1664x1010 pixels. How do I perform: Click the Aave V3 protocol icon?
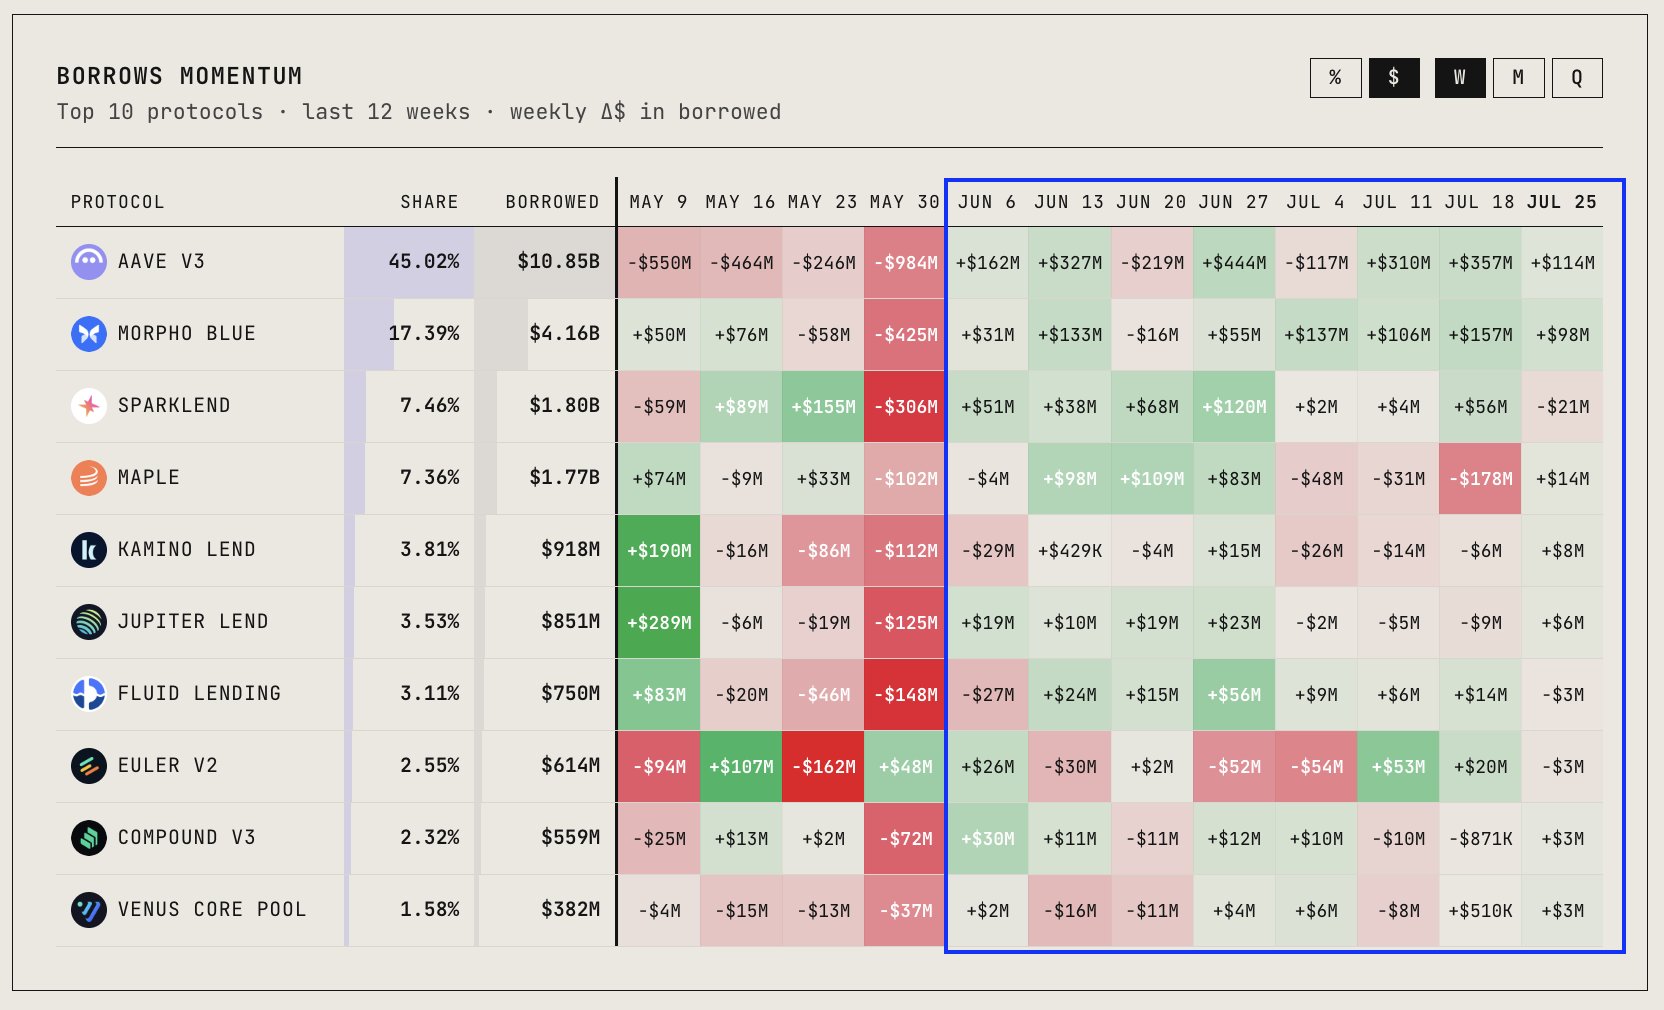coord(89,262)
